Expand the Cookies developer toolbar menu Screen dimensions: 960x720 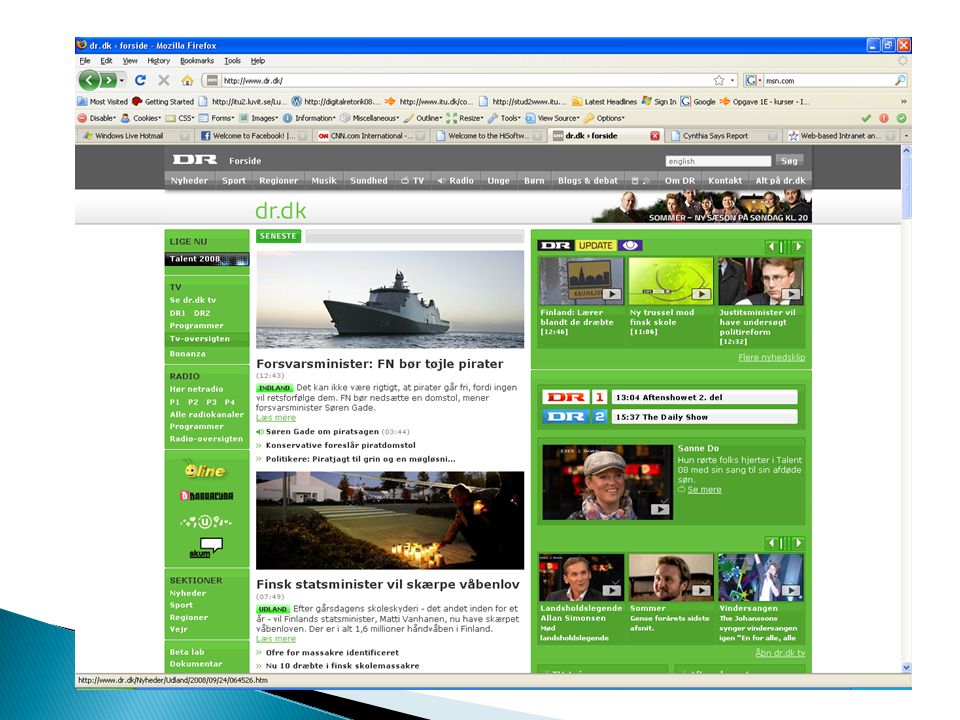[141, 118]
